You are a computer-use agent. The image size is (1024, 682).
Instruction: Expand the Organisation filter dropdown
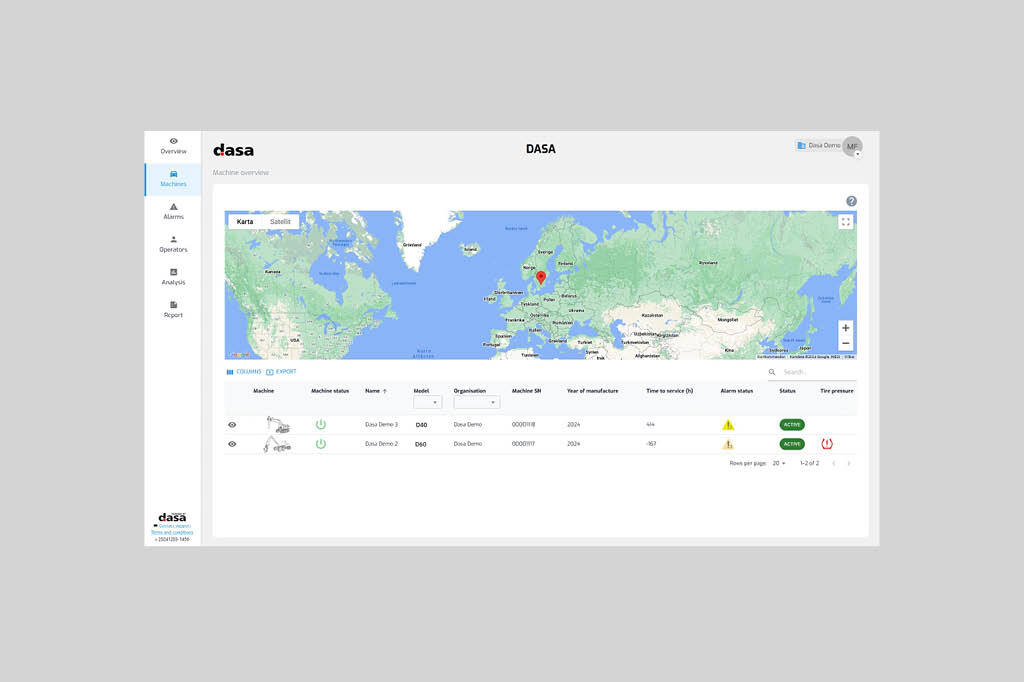(x=476, y=402)
